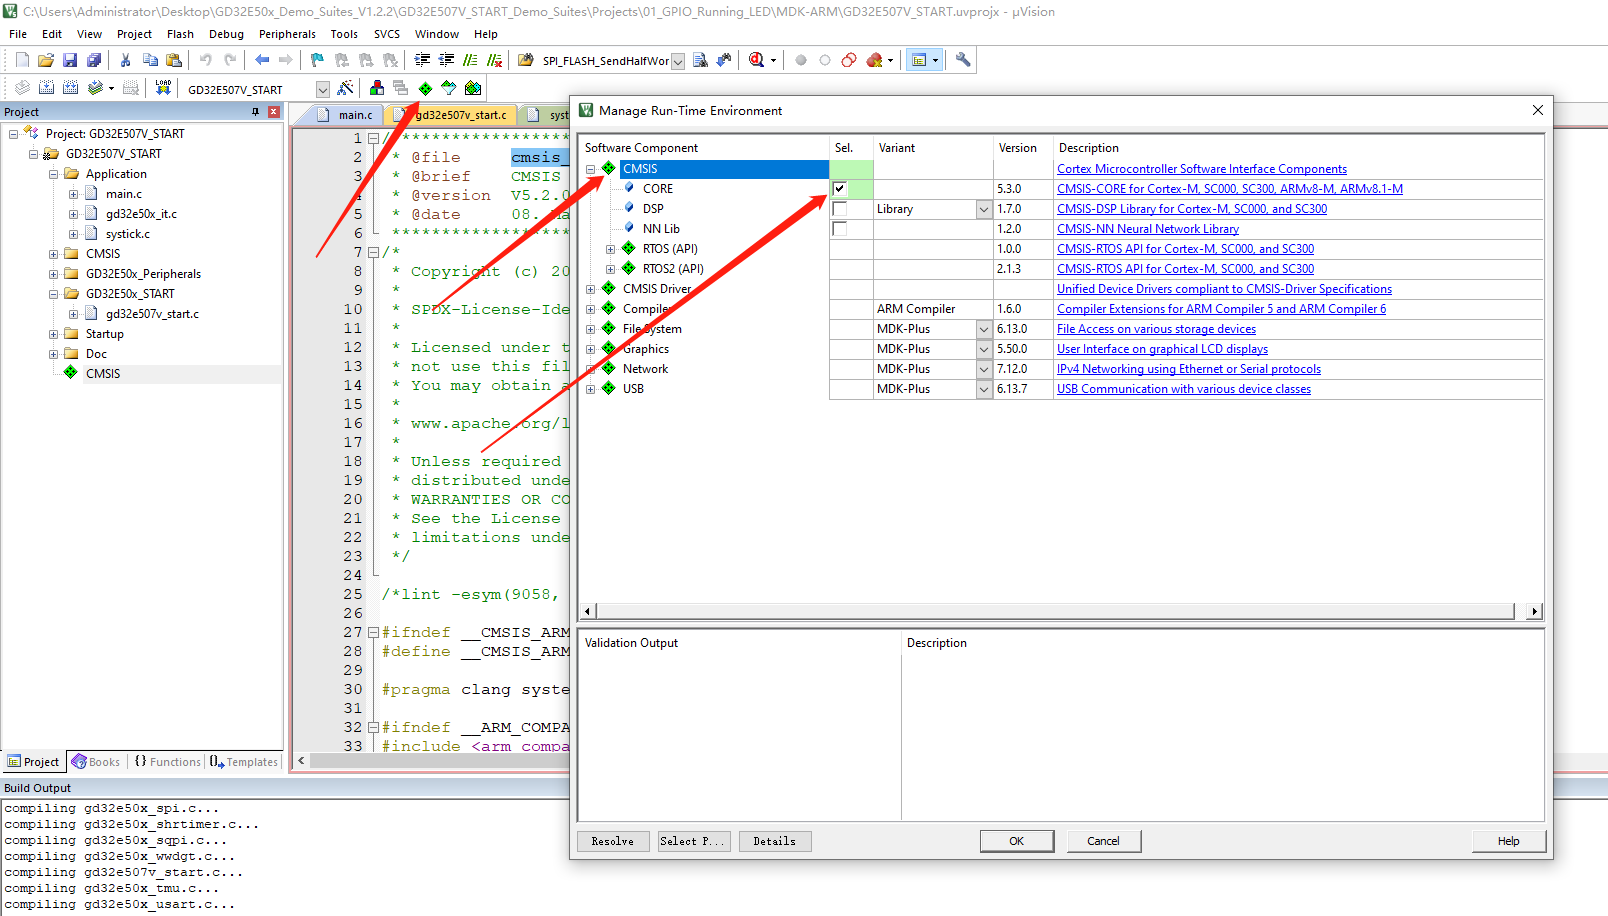Open the CMSIS-CORE for Cortex-M description link
This screenshot has width=1608, height=916.
click(x=1230, y=189)
